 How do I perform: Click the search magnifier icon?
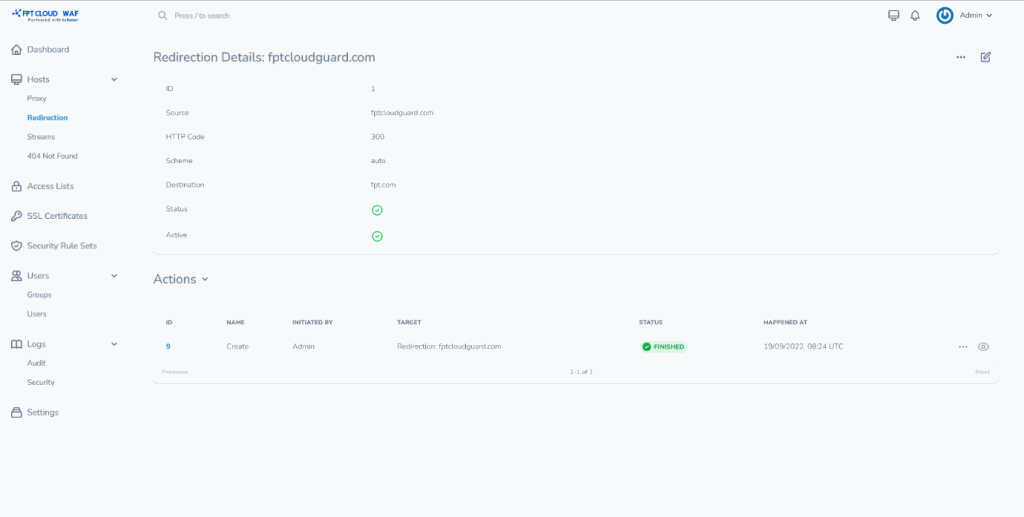coord(163,15)
